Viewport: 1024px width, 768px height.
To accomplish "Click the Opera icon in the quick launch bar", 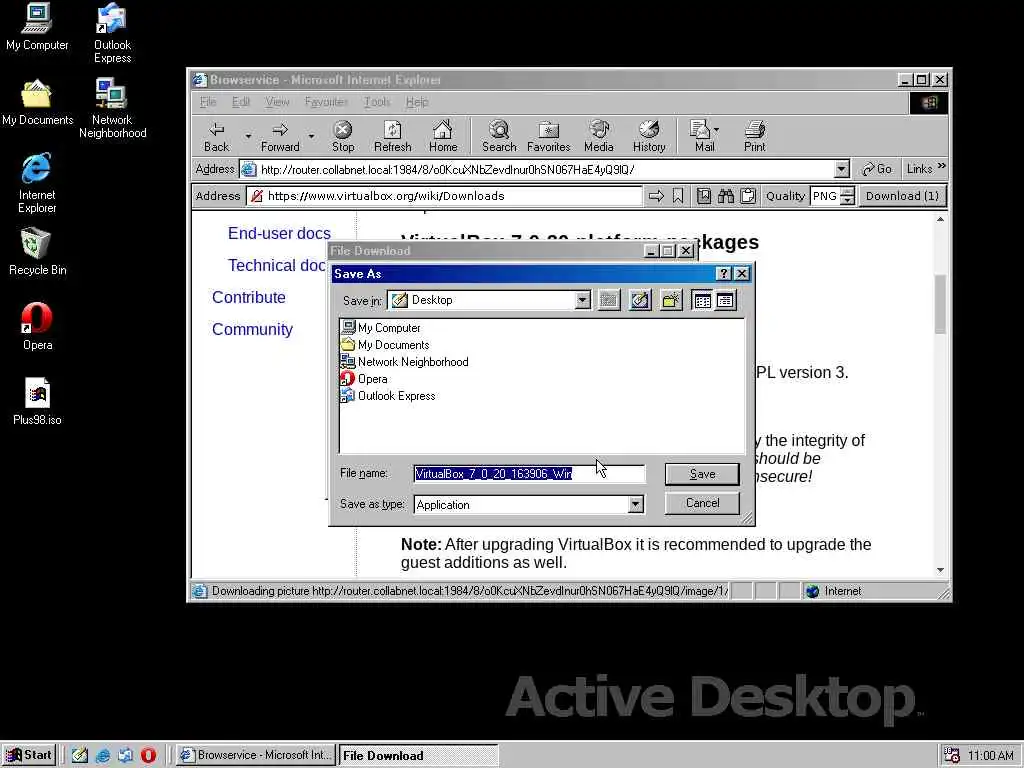I will (x=148, y=756).
